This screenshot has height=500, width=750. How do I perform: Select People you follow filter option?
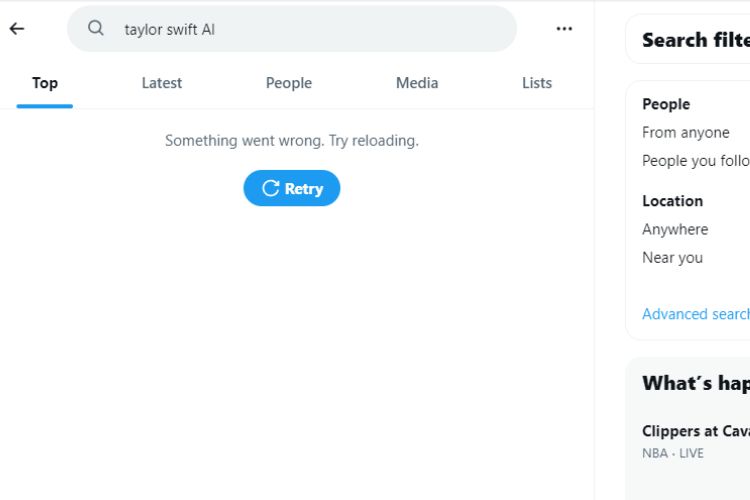click(696, 161)
